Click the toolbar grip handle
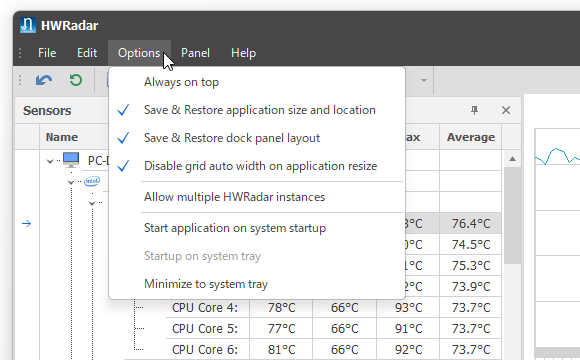Image resolution: width=580 pixels, height=360 pixels. [x=20, y=80]
